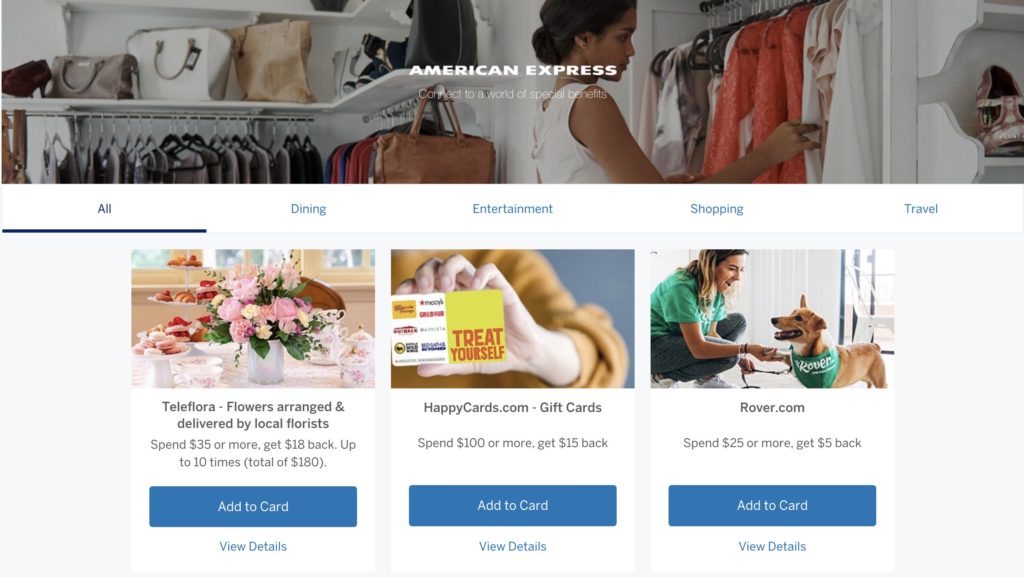Open the Entertainment tab
1024x577 pixels.
(513, 209)
